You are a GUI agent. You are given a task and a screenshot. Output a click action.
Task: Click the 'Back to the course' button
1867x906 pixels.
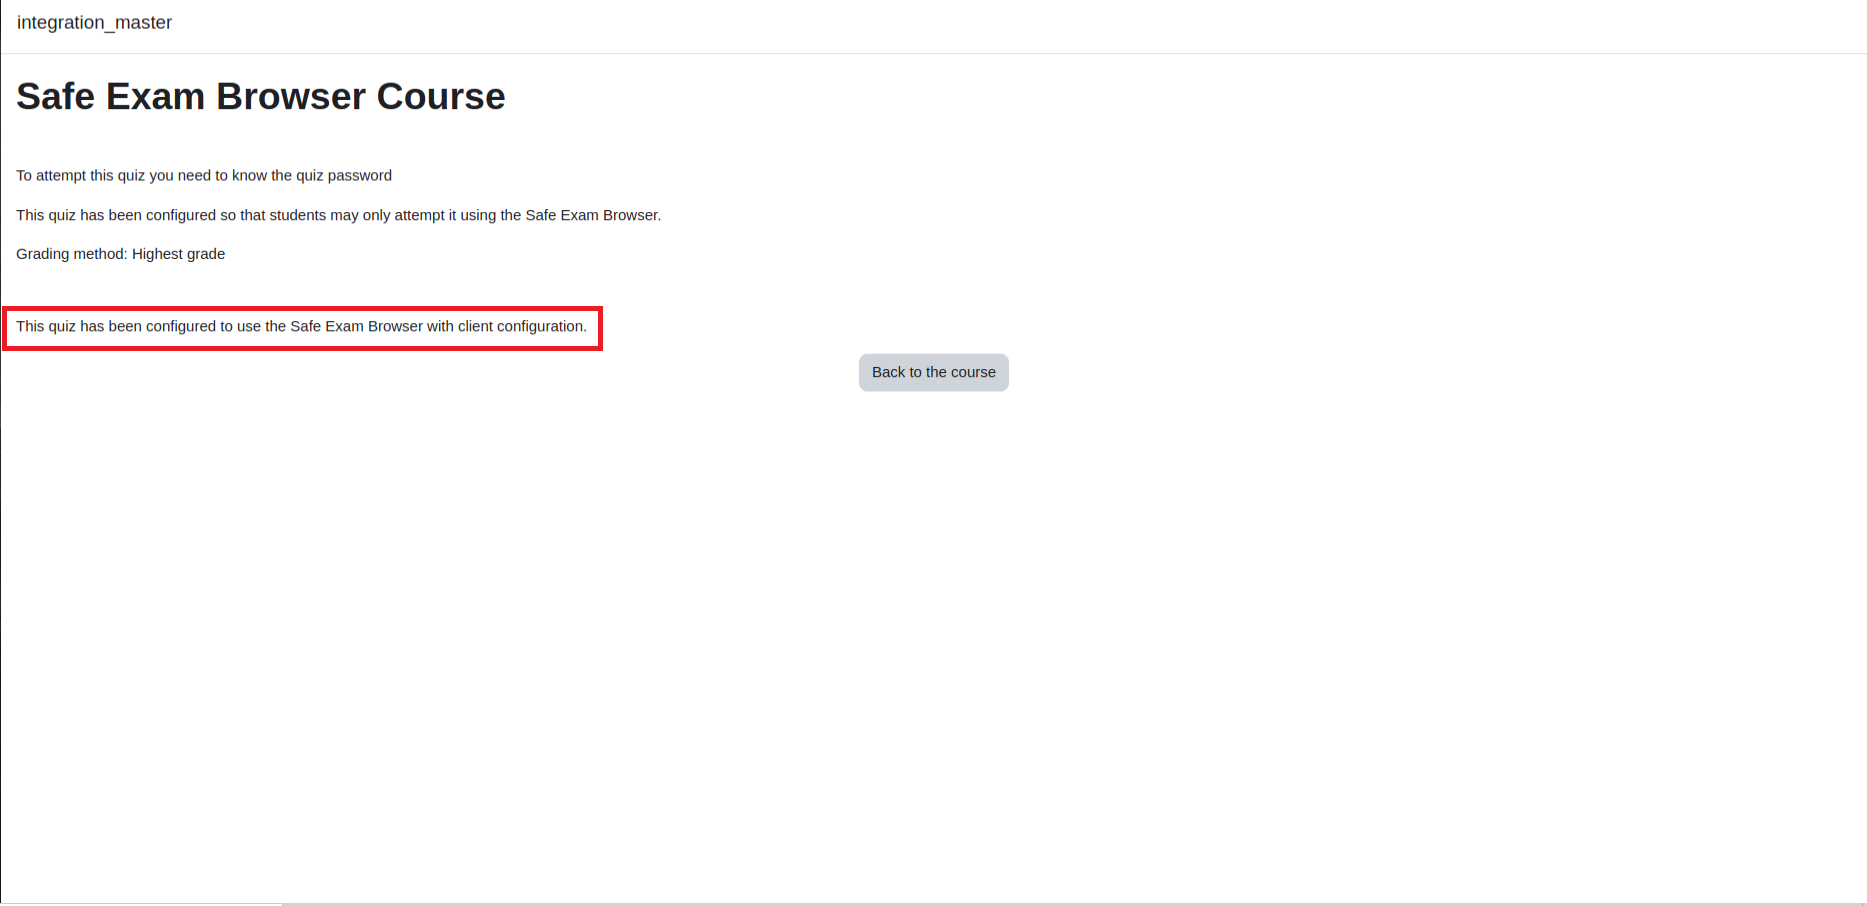coord(933,372)
